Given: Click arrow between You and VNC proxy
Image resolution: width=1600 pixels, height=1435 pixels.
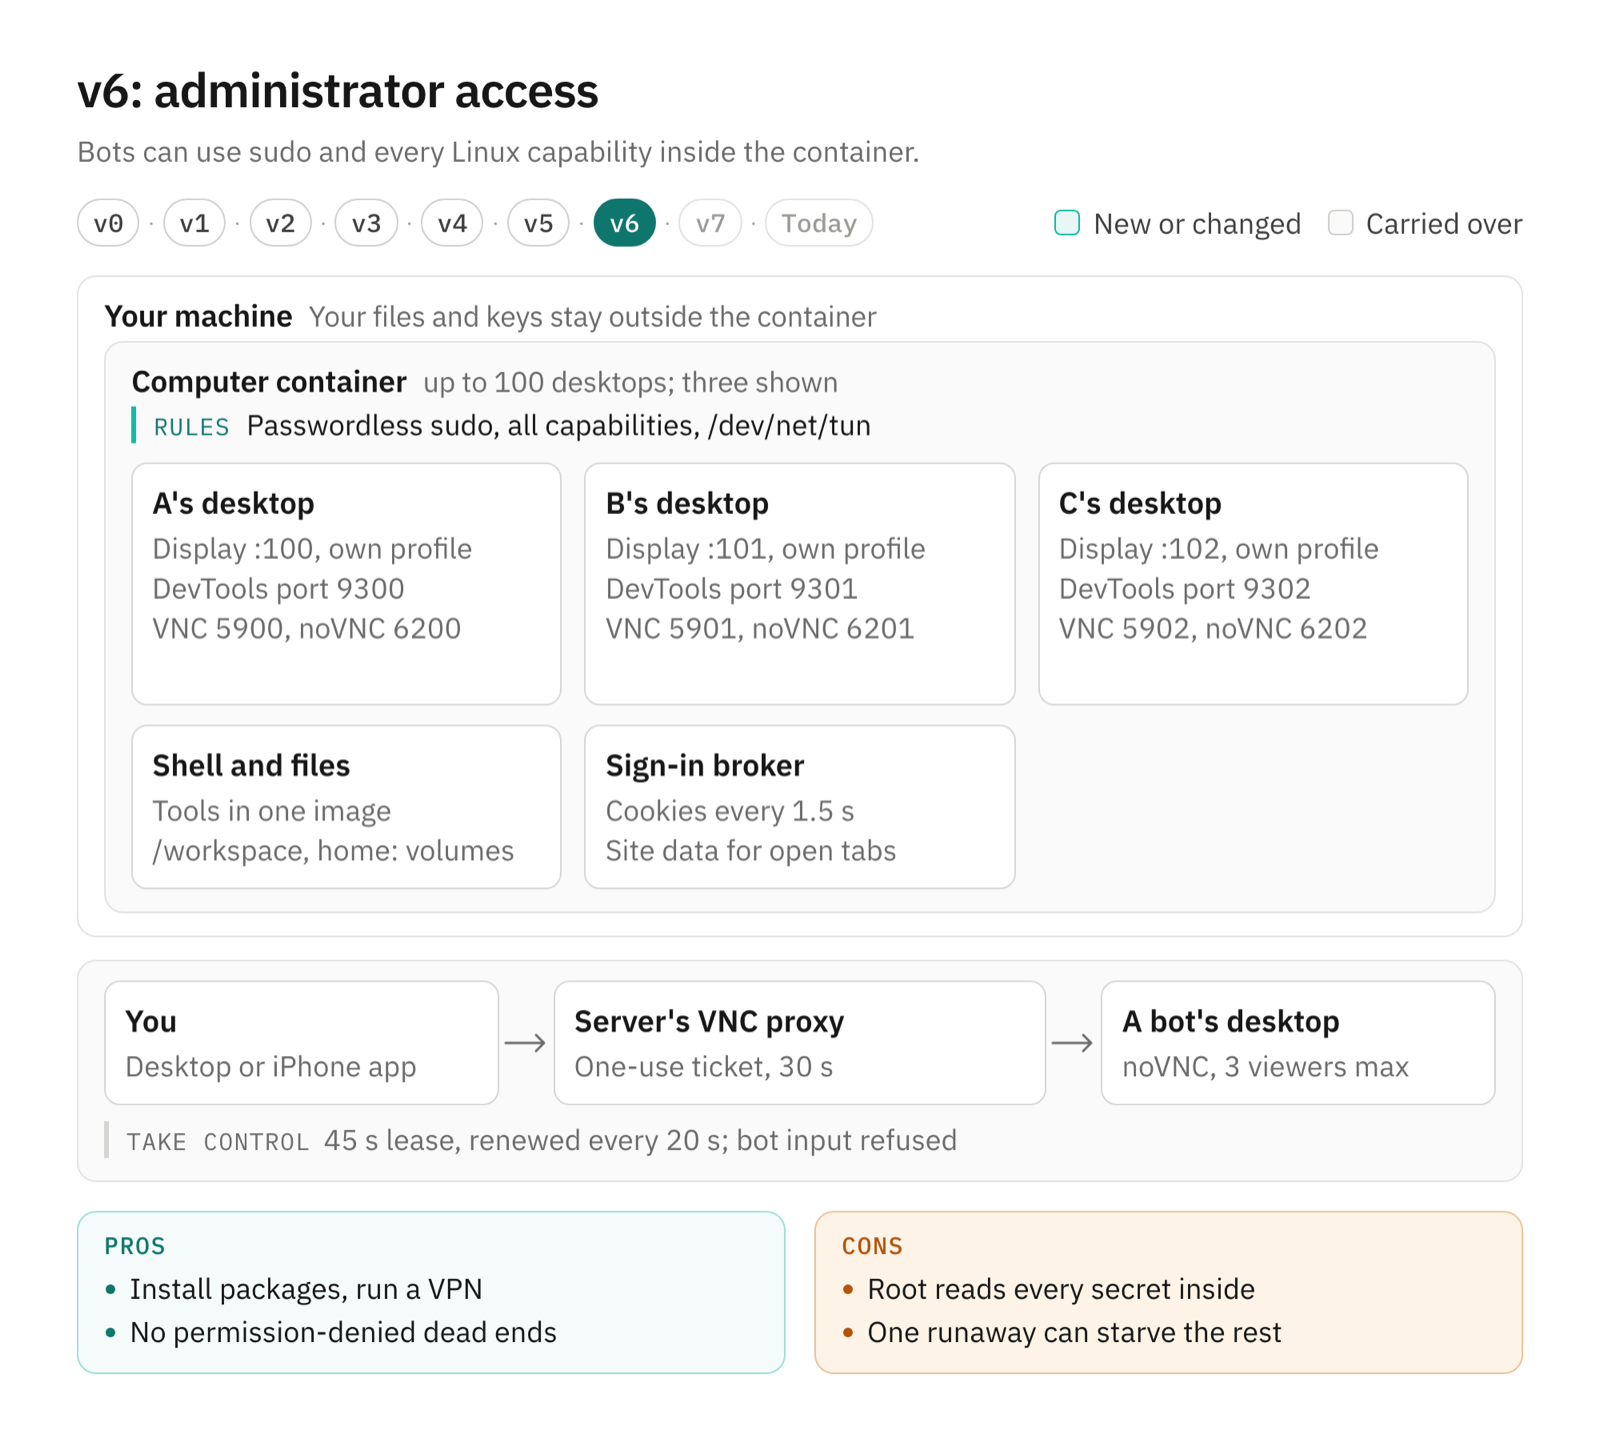Looking at the screenshot, I should point(525,1043).
